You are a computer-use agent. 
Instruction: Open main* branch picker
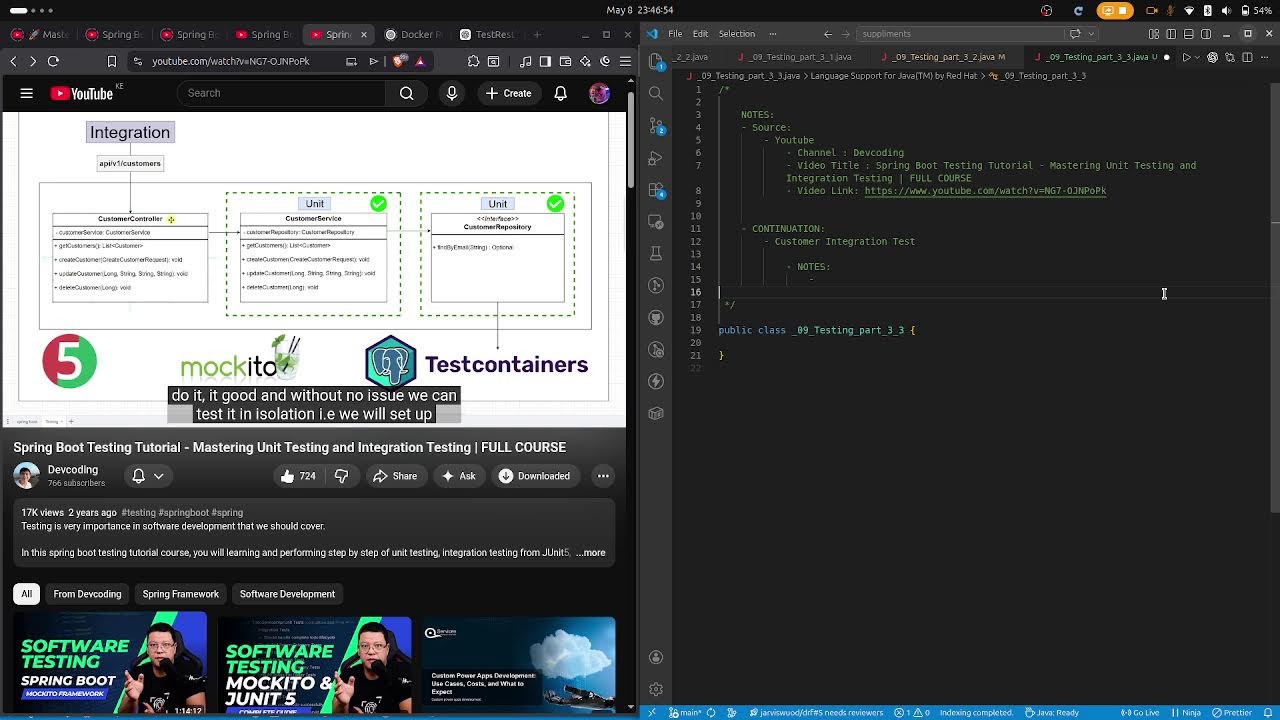coord(686,713)
